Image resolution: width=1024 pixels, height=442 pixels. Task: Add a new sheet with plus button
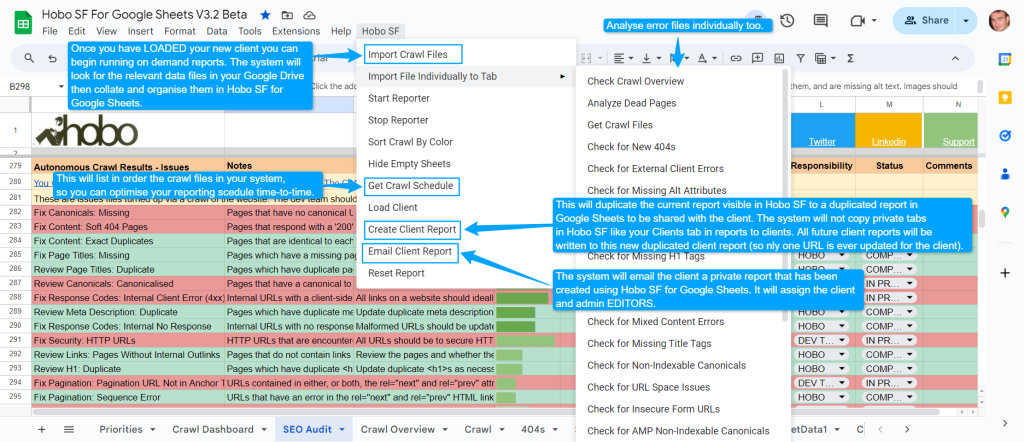point(42,429)
